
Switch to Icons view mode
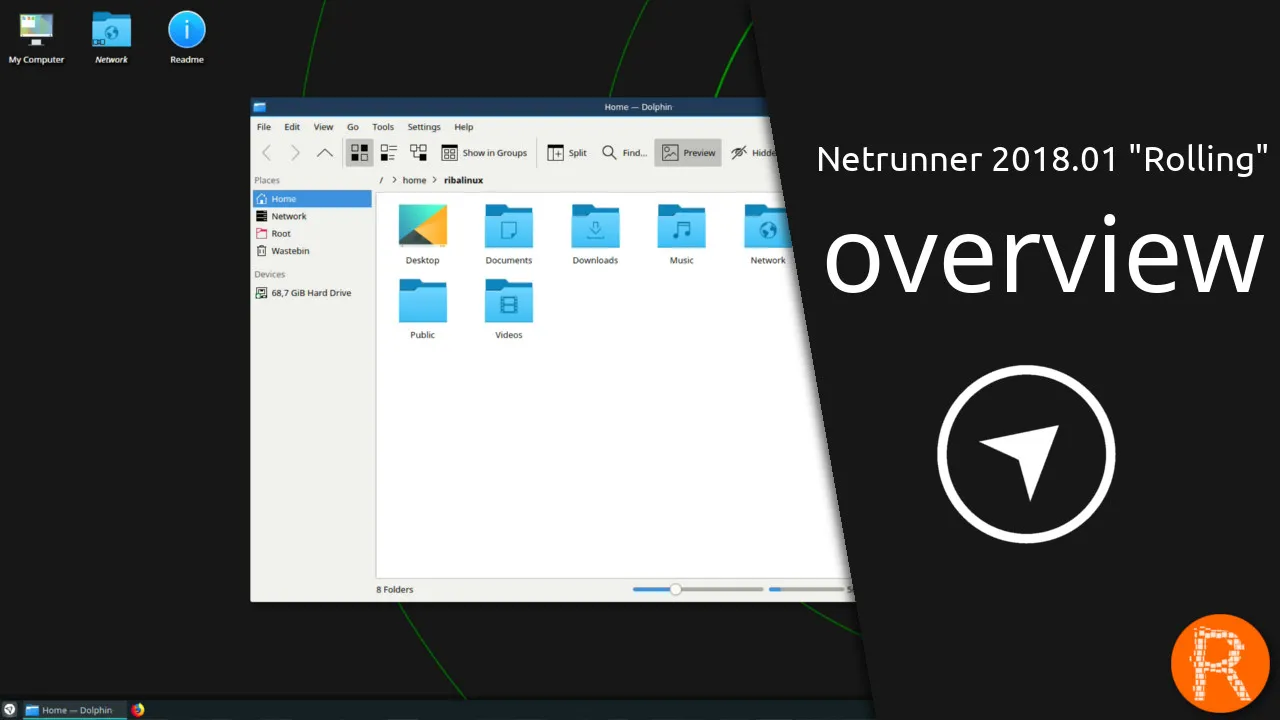click(x=360, y=153)
